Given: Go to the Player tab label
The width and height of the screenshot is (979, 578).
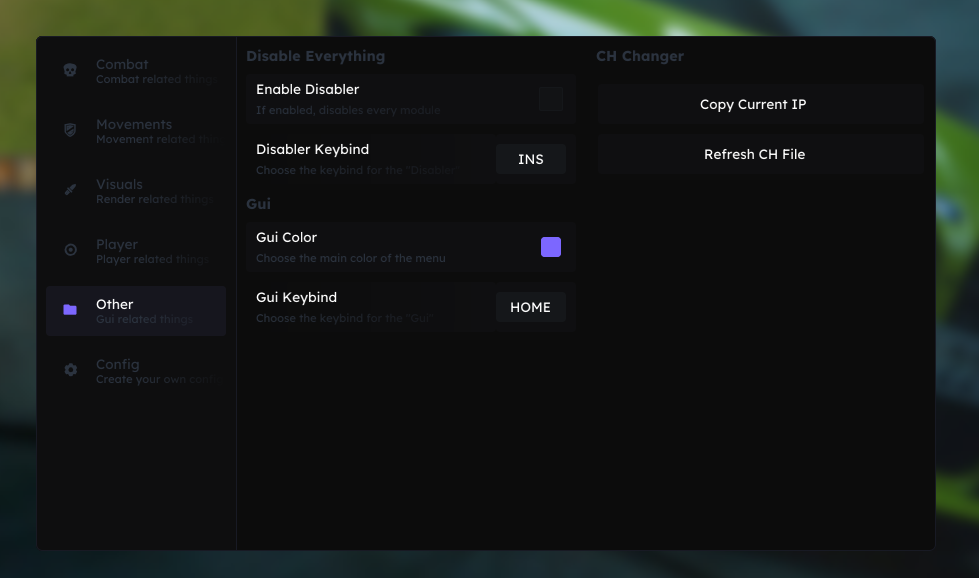Looking at the screenshot, I should (117, 245).
